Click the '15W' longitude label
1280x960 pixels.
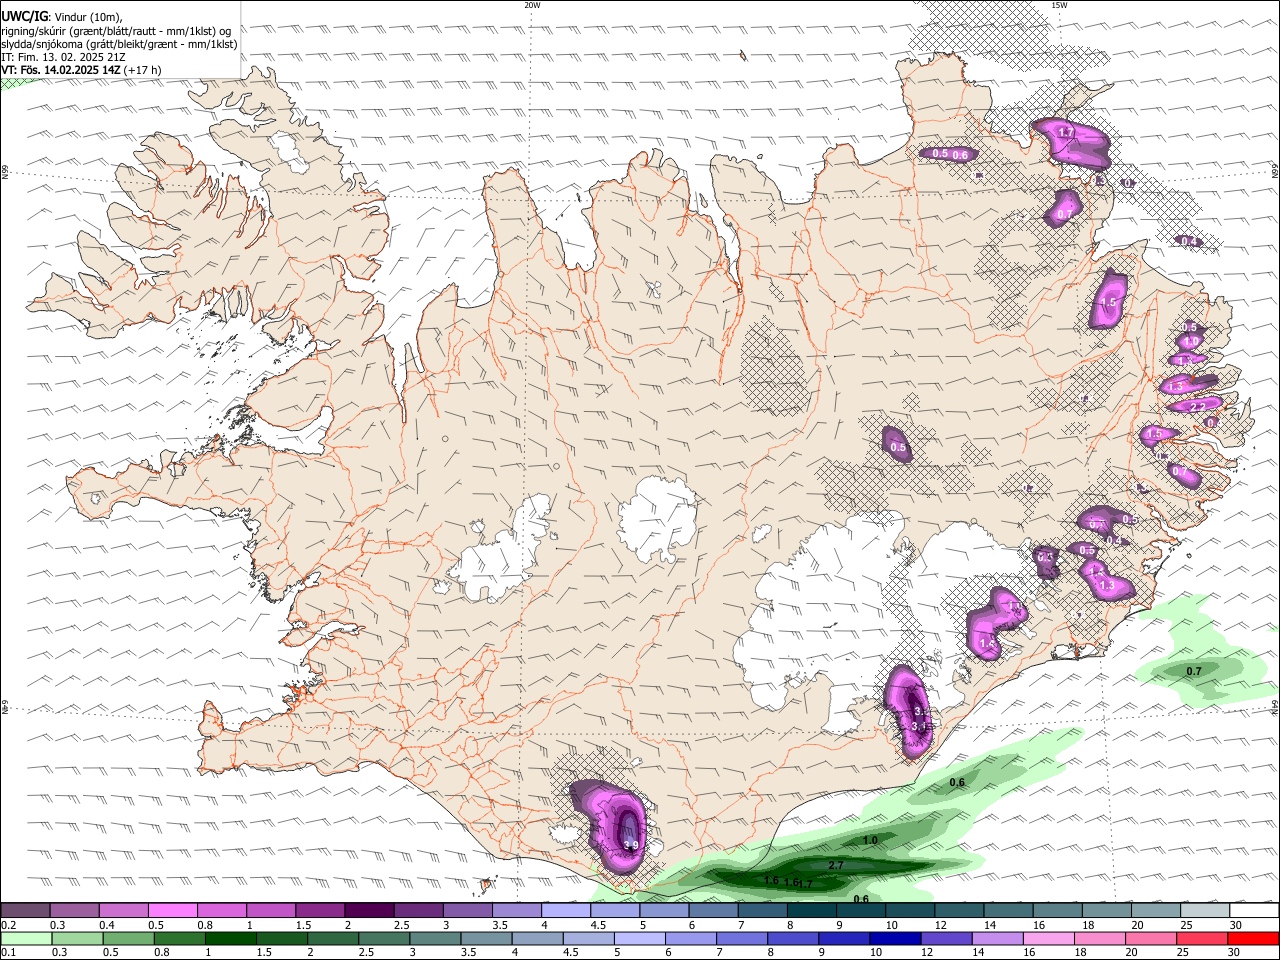coord(1059,5)
